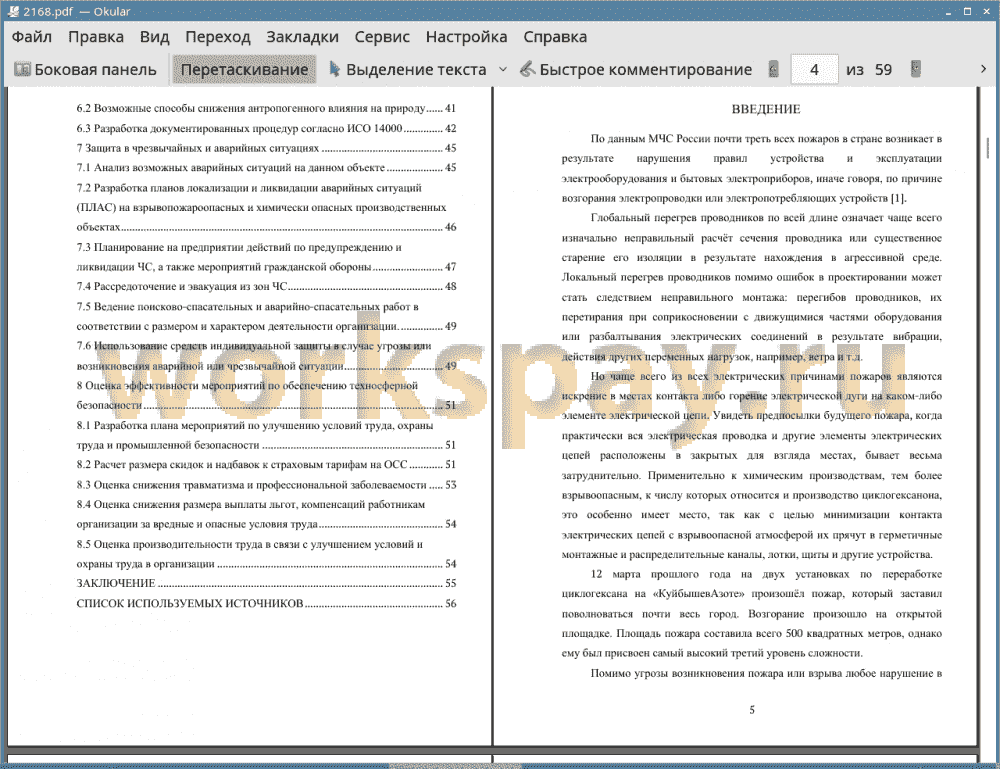Open the Сервис menu

[x=382, y=37]
